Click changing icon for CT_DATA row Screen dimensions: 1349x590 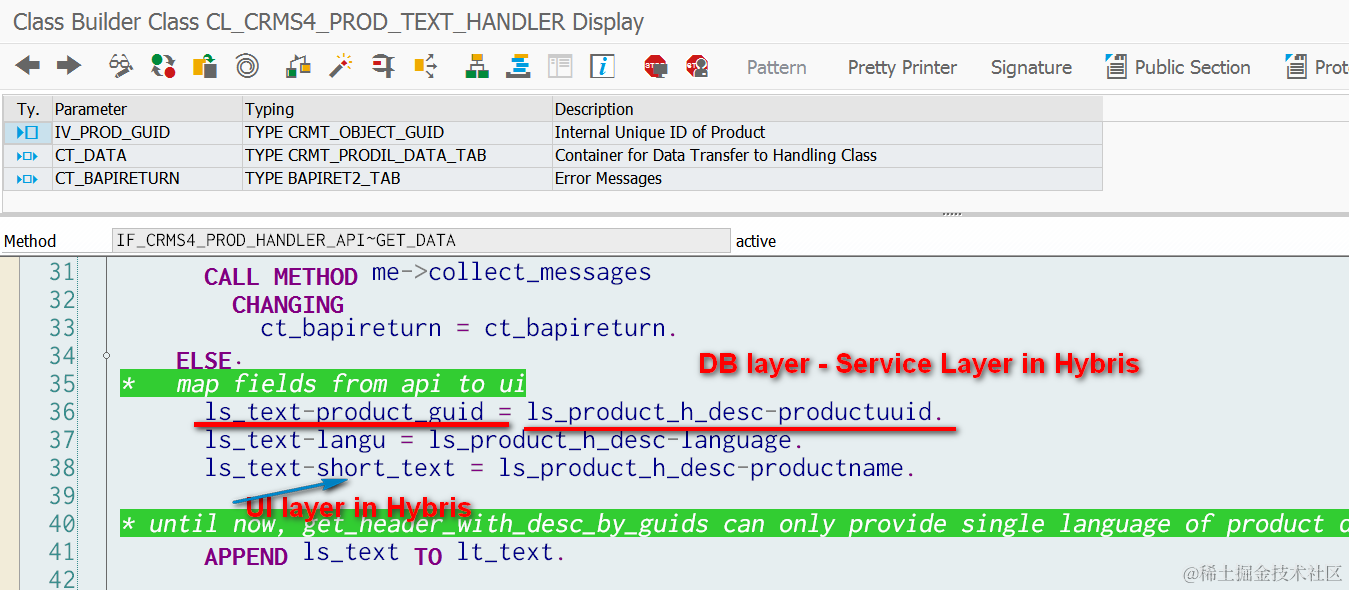(28, 155)
